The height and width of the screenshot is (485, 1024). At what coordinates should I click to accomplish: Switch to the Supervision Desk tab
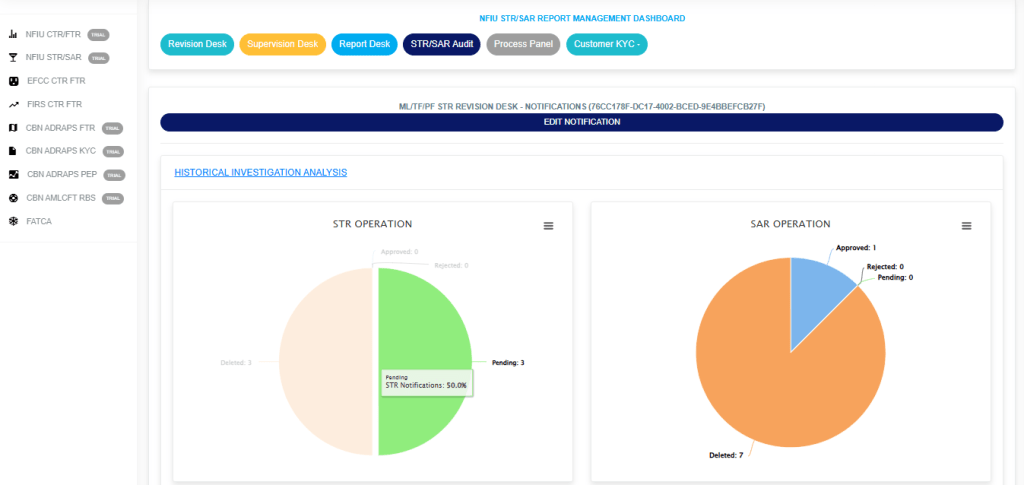pos(282,44)
